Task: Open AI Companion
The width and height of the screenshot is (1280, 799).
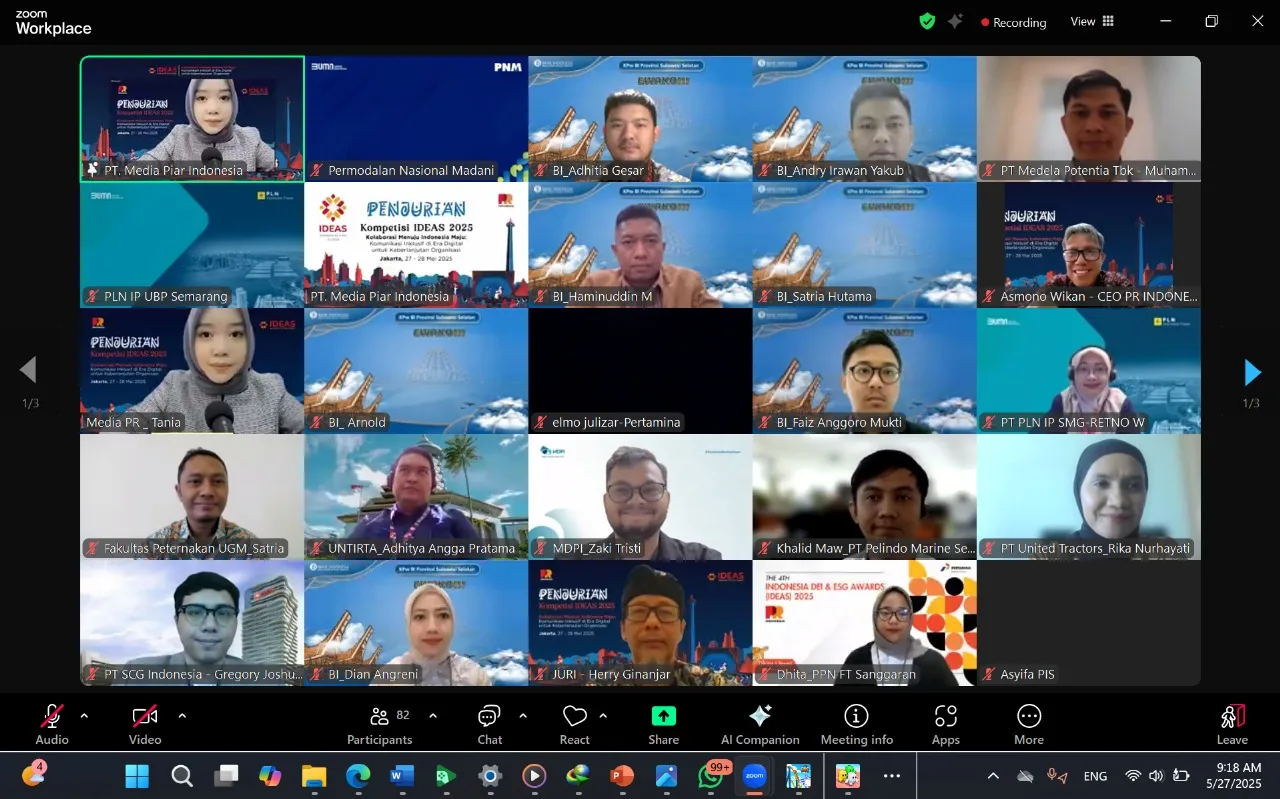Action: 760,724
